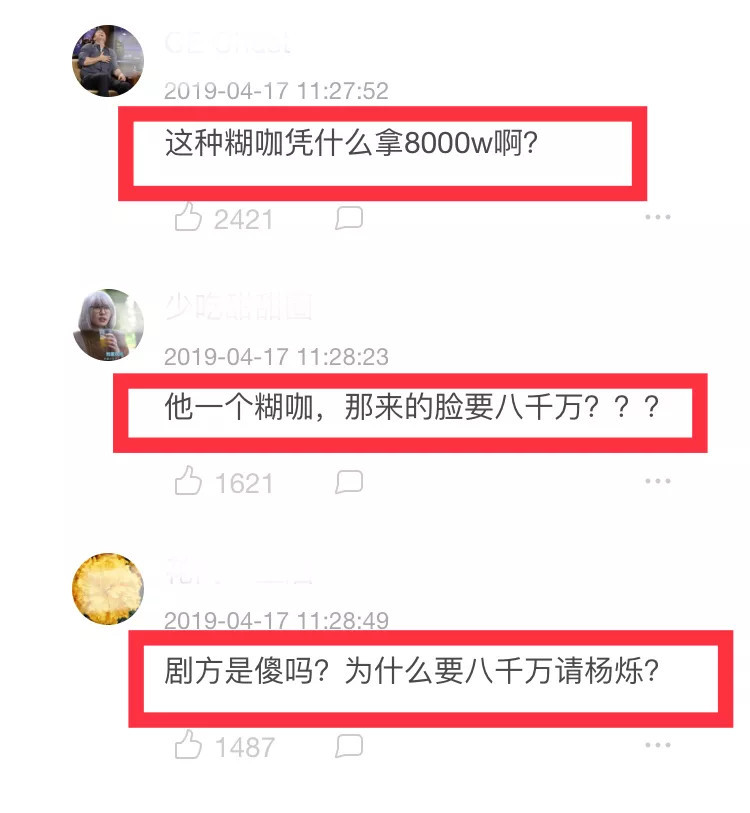Viewport: 750px width, 813px height.
Task: Reply to the 杨烁 comment
Action: pyautogui.click(x=349, y=746)
